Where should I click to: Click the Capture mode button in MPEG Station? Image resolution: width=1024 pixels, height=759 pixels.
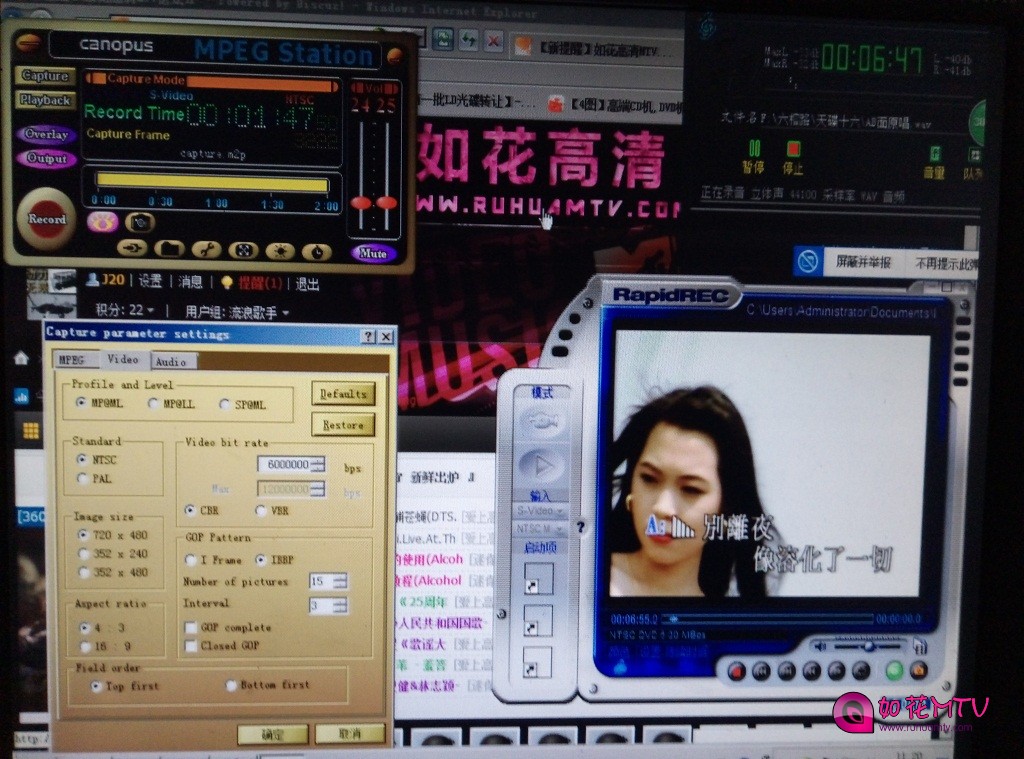point(45,76)
